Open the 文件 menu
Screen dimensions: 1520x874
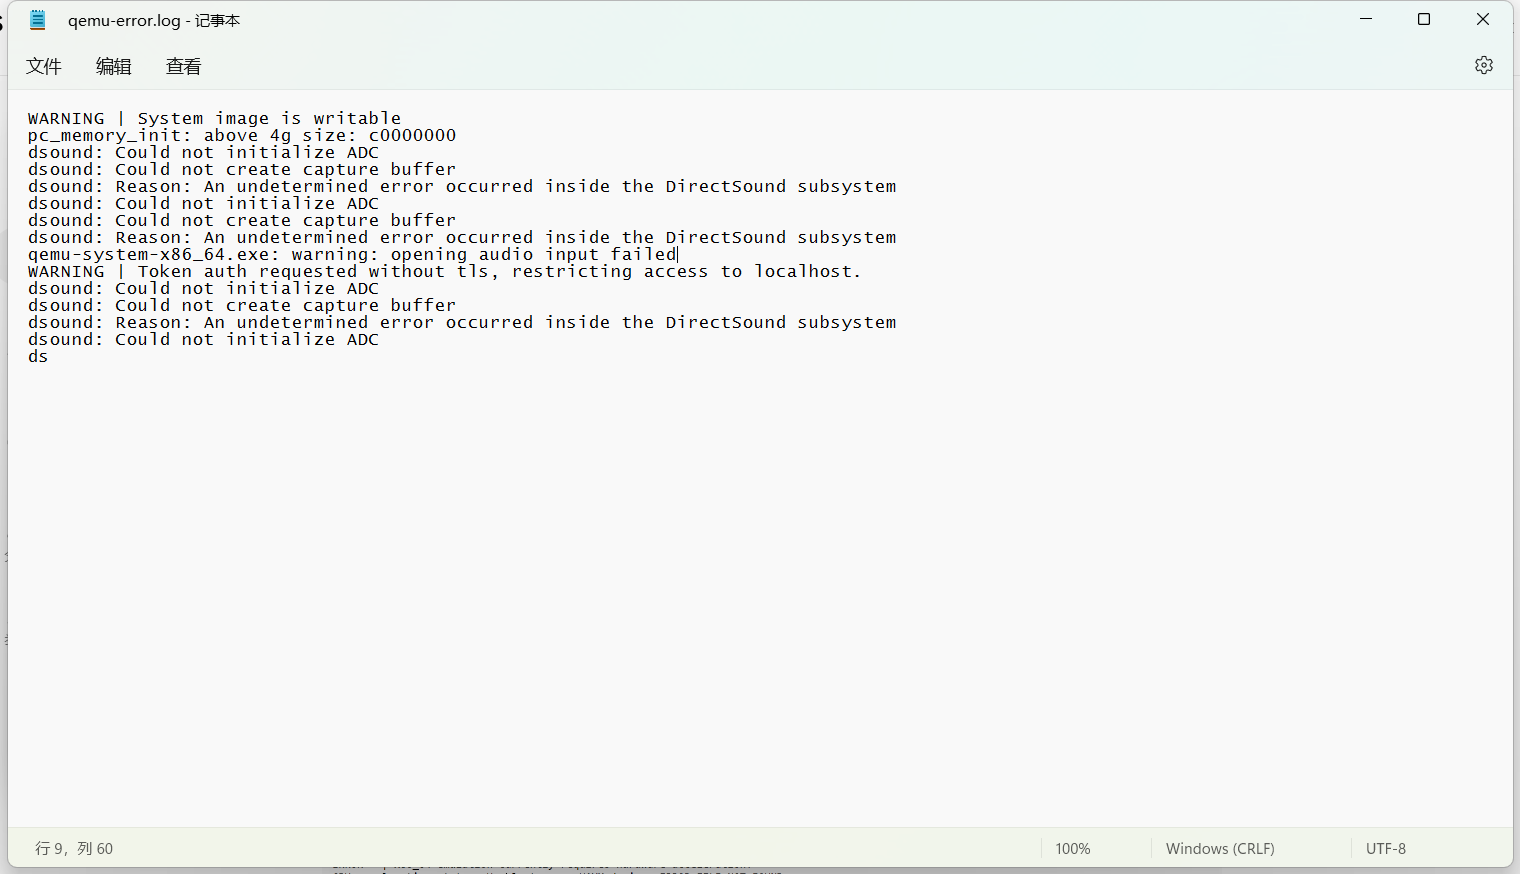coord(44,66)
